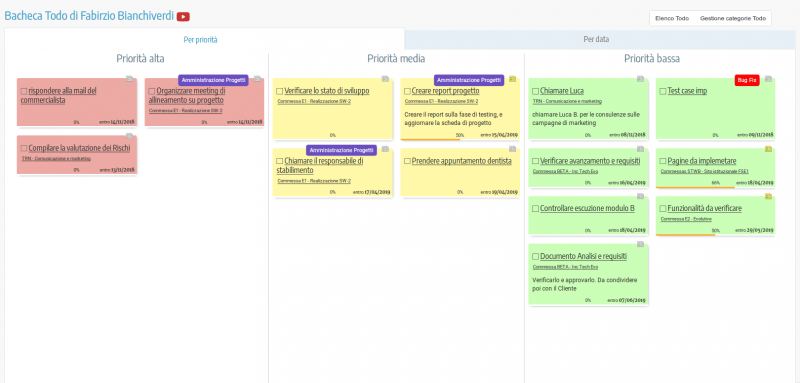The image size is (800, 383).
Task: Click the 'Priorità alta' column heading
Action: pyautogui.click(x=140, y=59)
